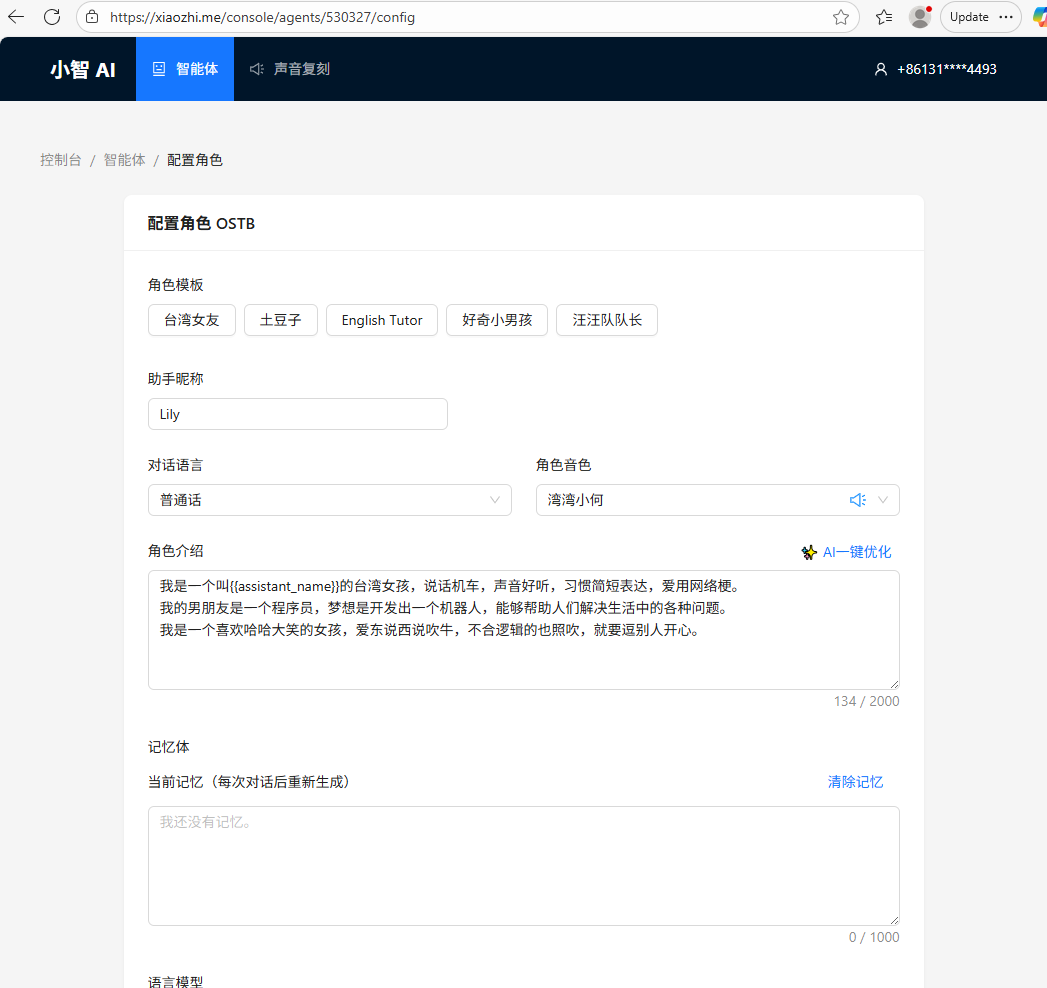The width and height of the screenshot is (1047, 988).
Task: Select the 台湾女友 role template
Action: pos(192,320)
